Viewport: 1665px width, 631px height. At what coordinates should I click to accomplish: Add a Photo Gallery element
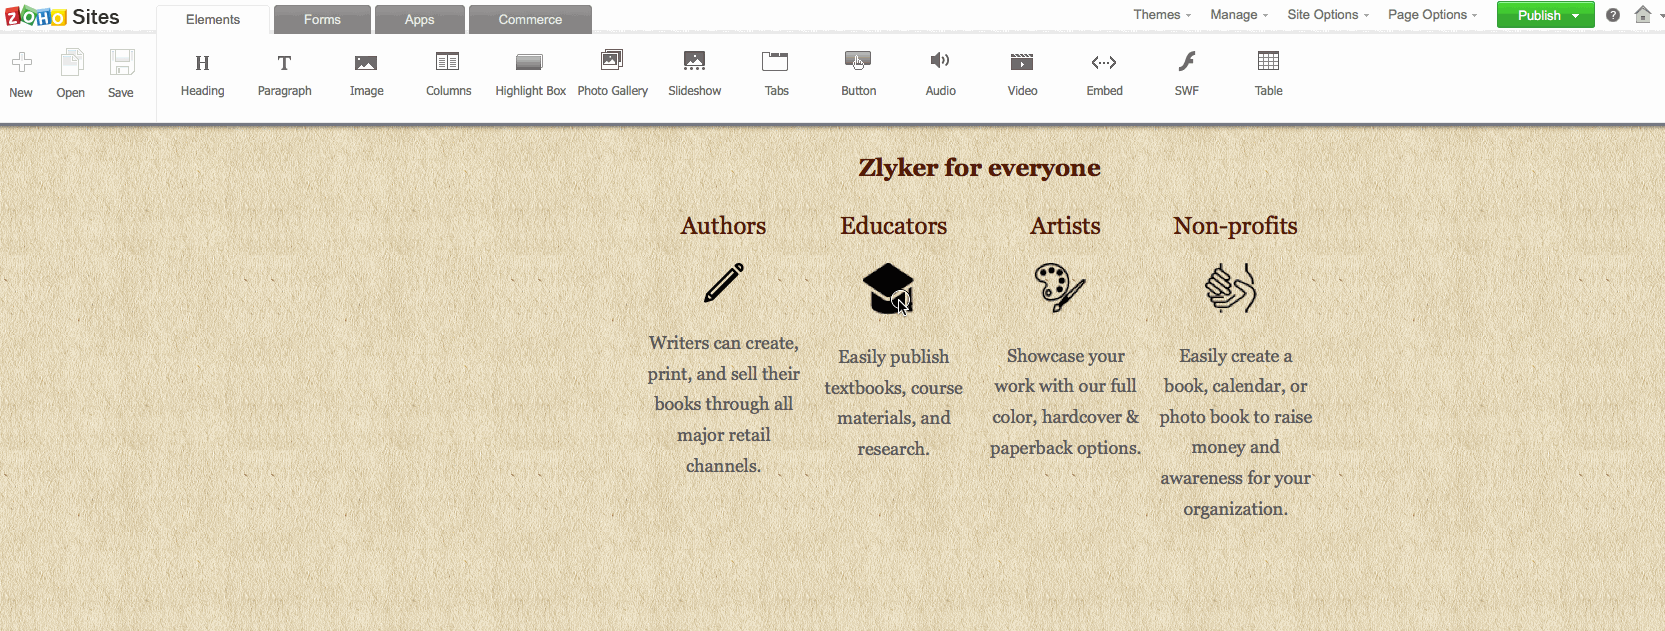[612, 73]
